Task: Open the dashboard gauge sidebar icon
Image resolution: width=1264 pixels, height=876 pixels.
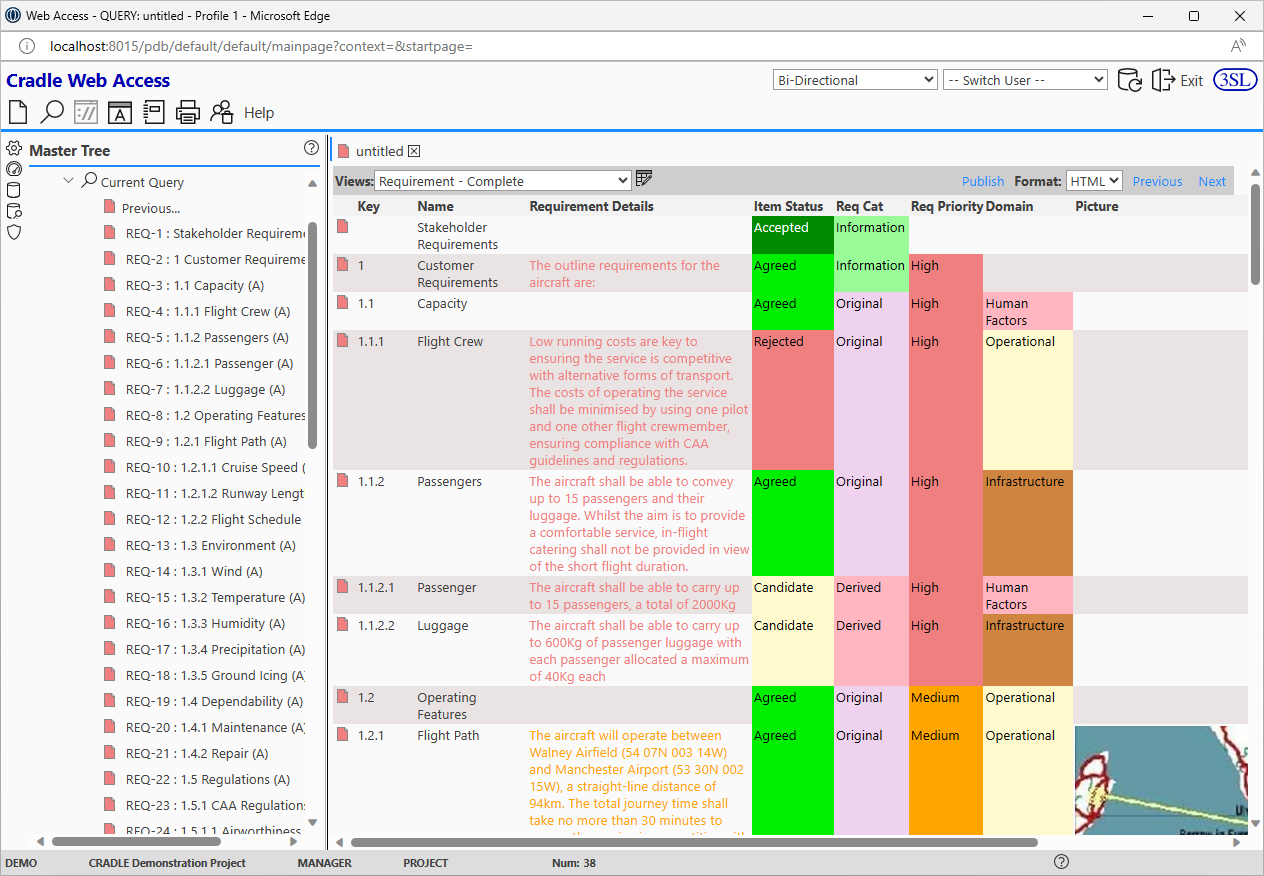Action: click(14, 170)
